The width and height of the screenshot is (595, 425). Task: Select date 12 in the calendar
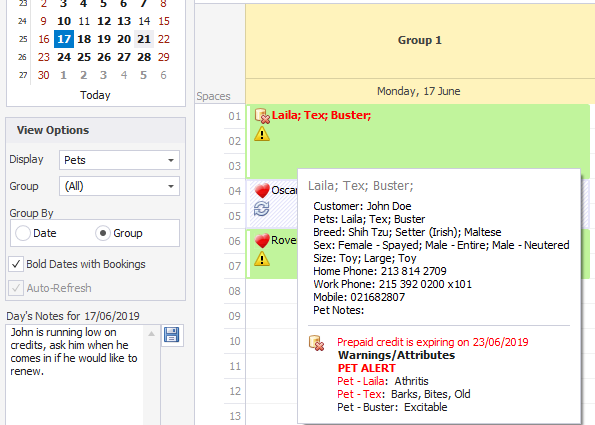(104, 21)
